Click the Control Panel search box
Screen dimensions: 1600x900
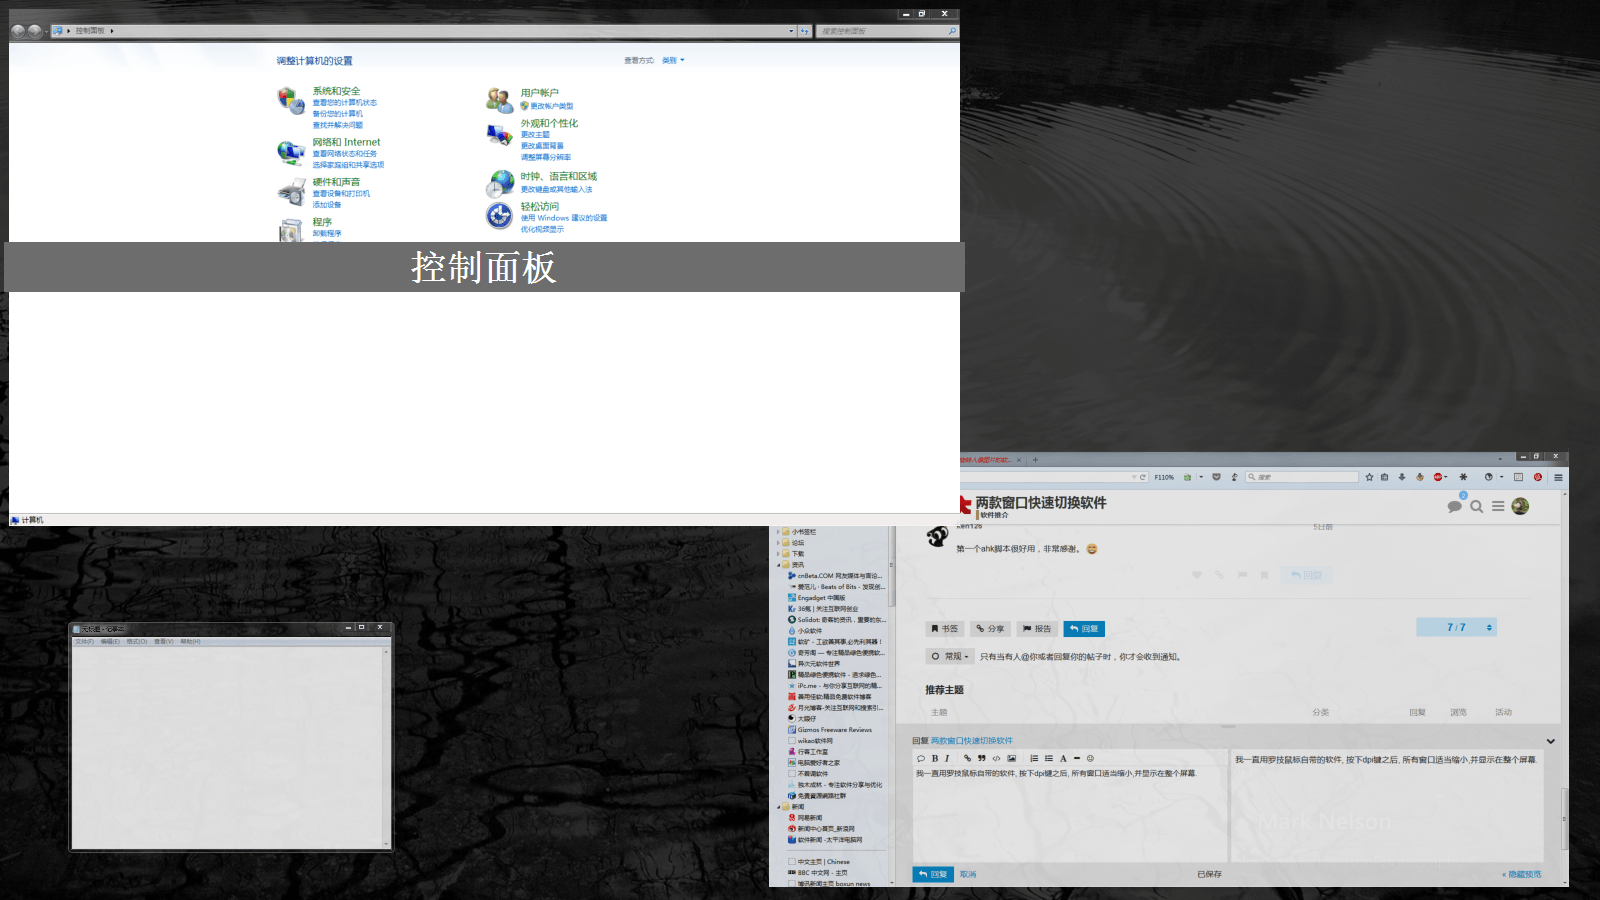882,31
